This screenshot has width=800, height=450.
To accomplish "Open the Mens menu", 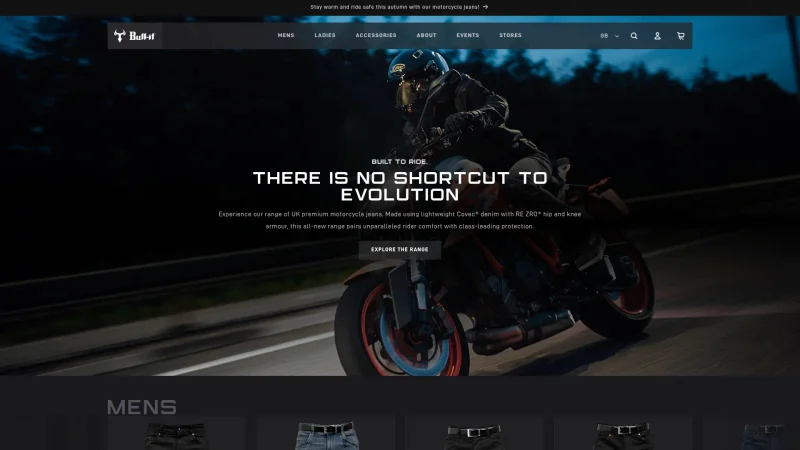I will [286, 35].
